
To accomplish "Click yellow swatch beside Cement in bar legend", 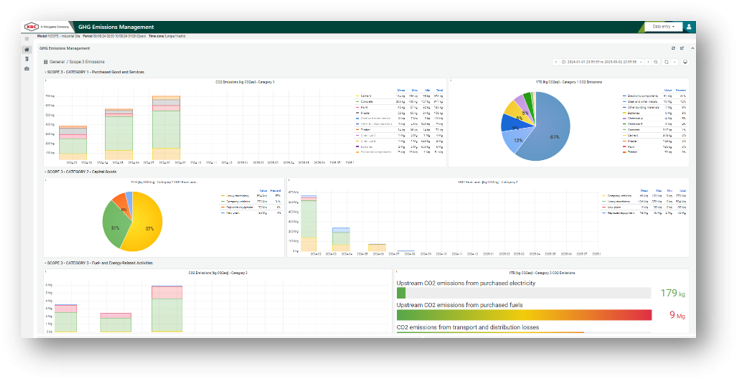I will [x=358, y=96].
